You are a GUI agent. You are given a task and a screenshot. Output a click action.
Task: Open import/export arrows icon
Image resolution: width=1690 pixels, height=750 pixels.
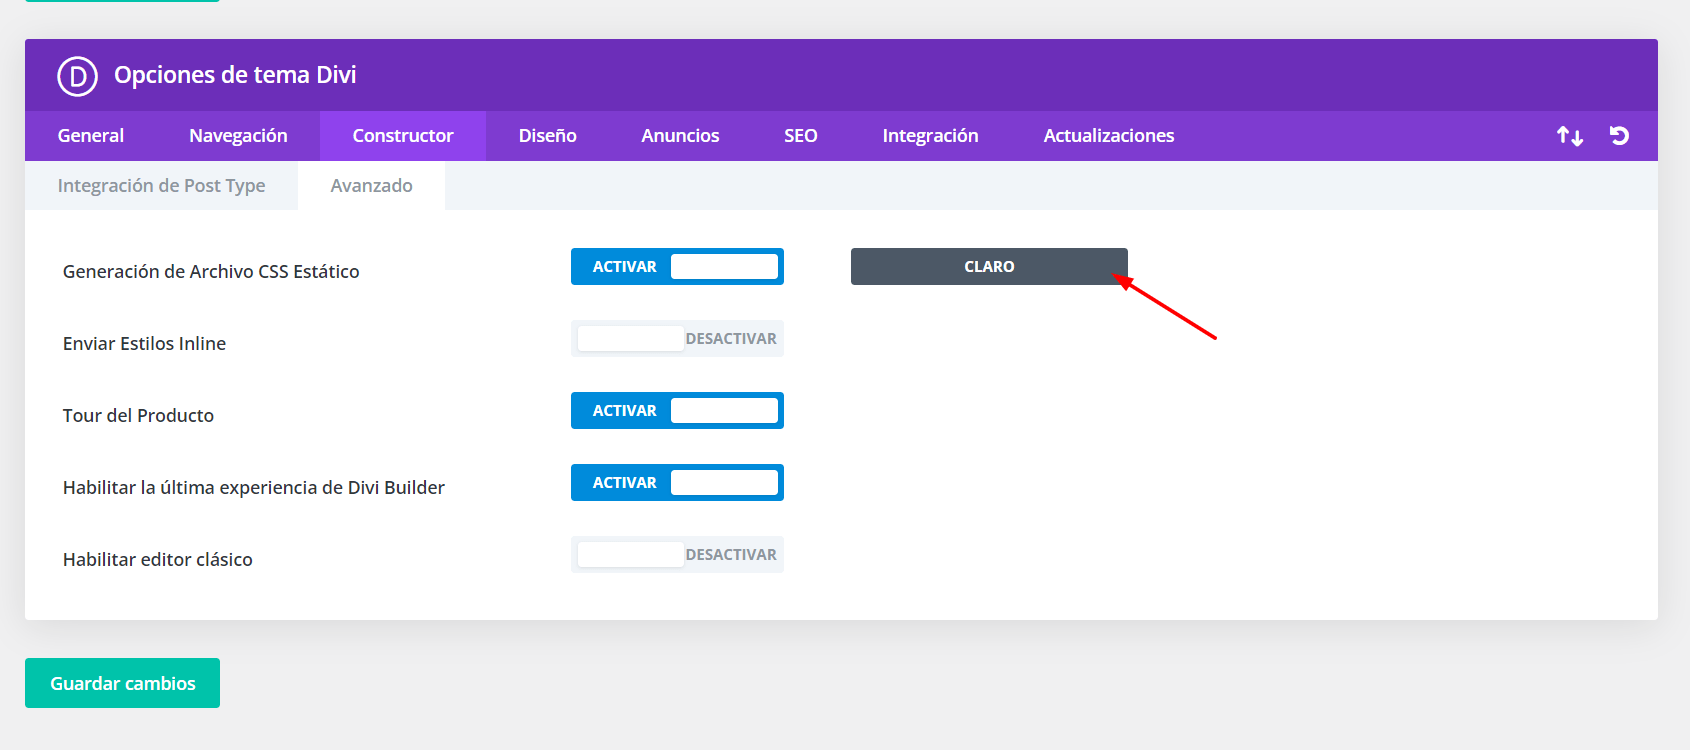pos(1570,136)
